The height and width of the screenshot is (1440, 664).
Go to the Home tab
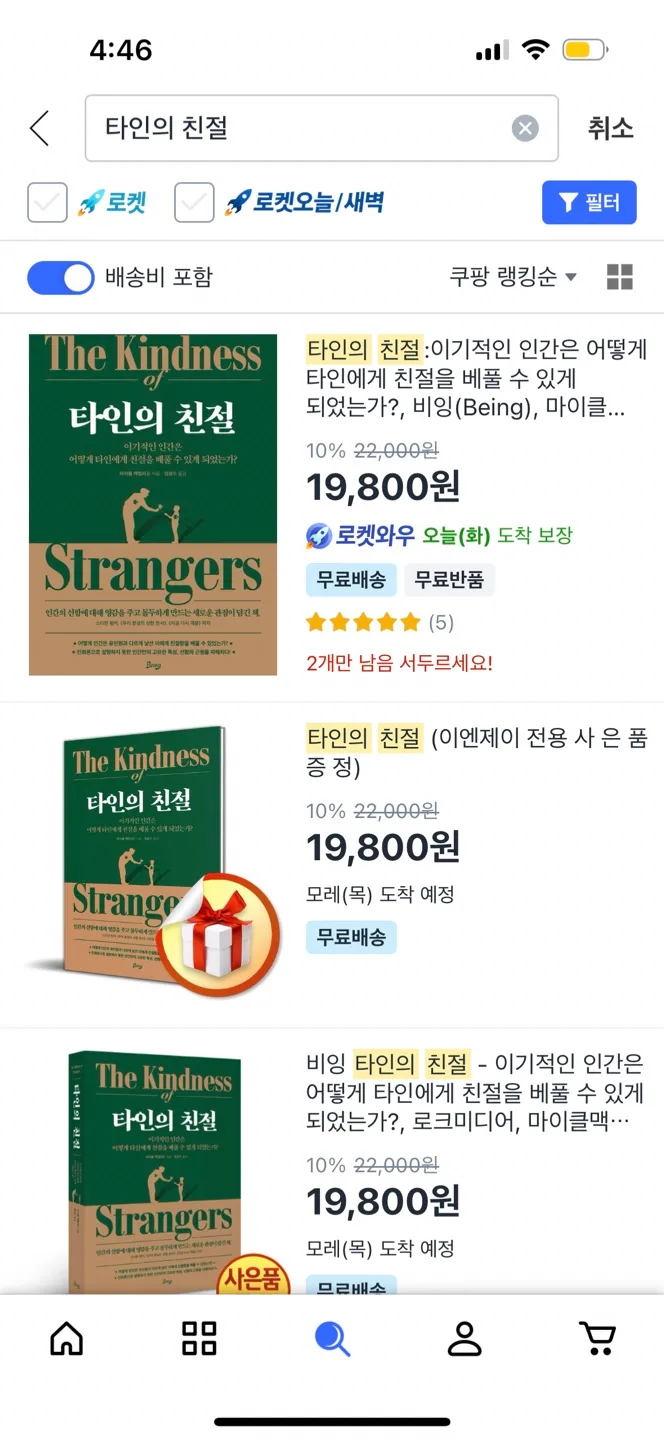point(67,1338)
